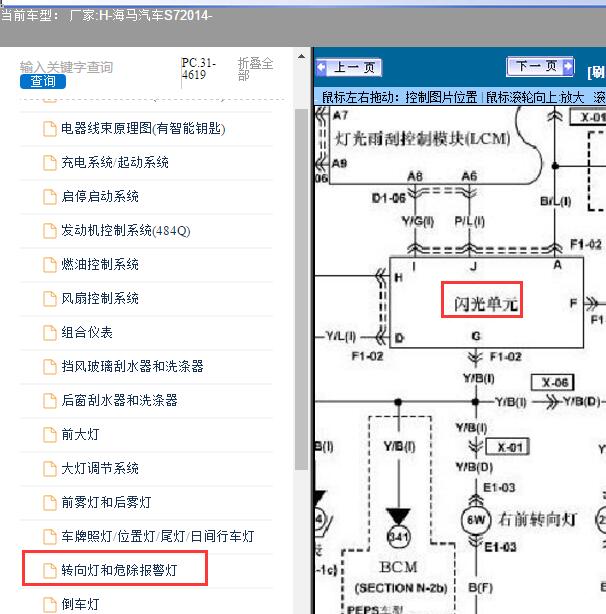
Task: Click the PC.31-4619 label
Action: (199, 69)
